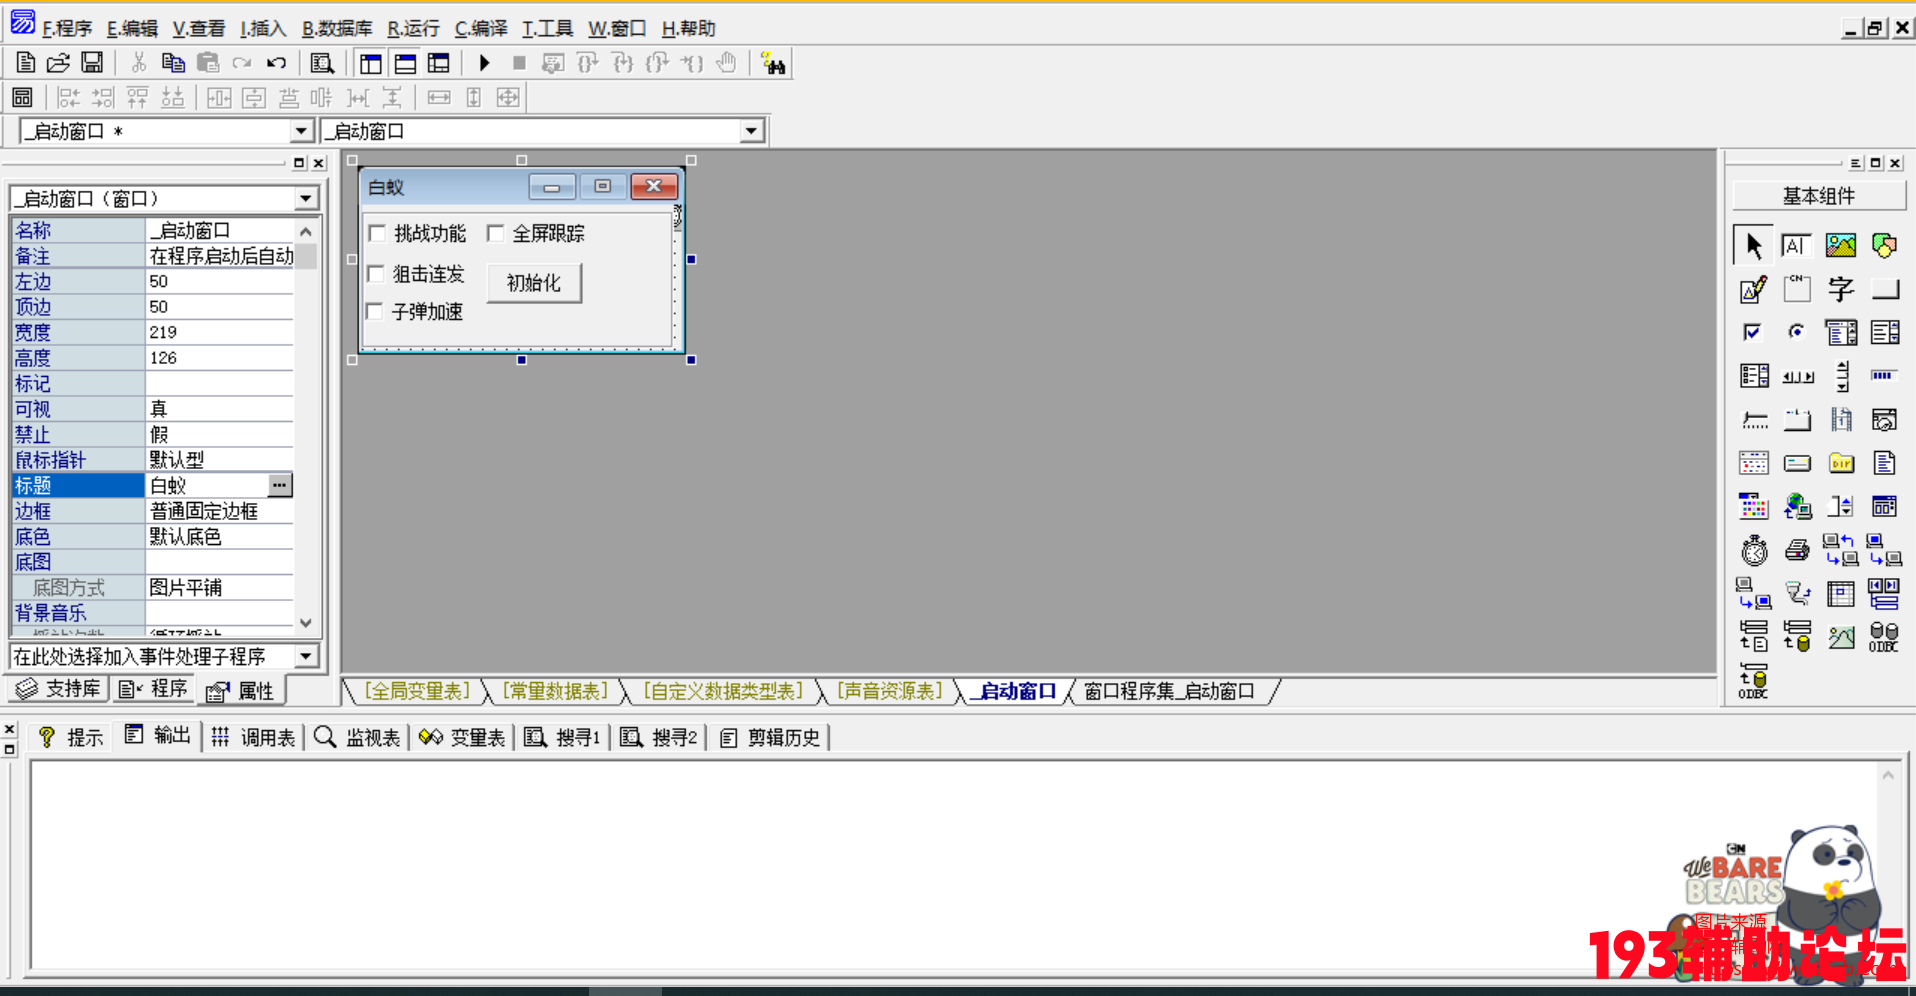Toggle the 子弹加速 checkbox
The width and height of the screenshot is (1916, 996).
tap(375, 311)
